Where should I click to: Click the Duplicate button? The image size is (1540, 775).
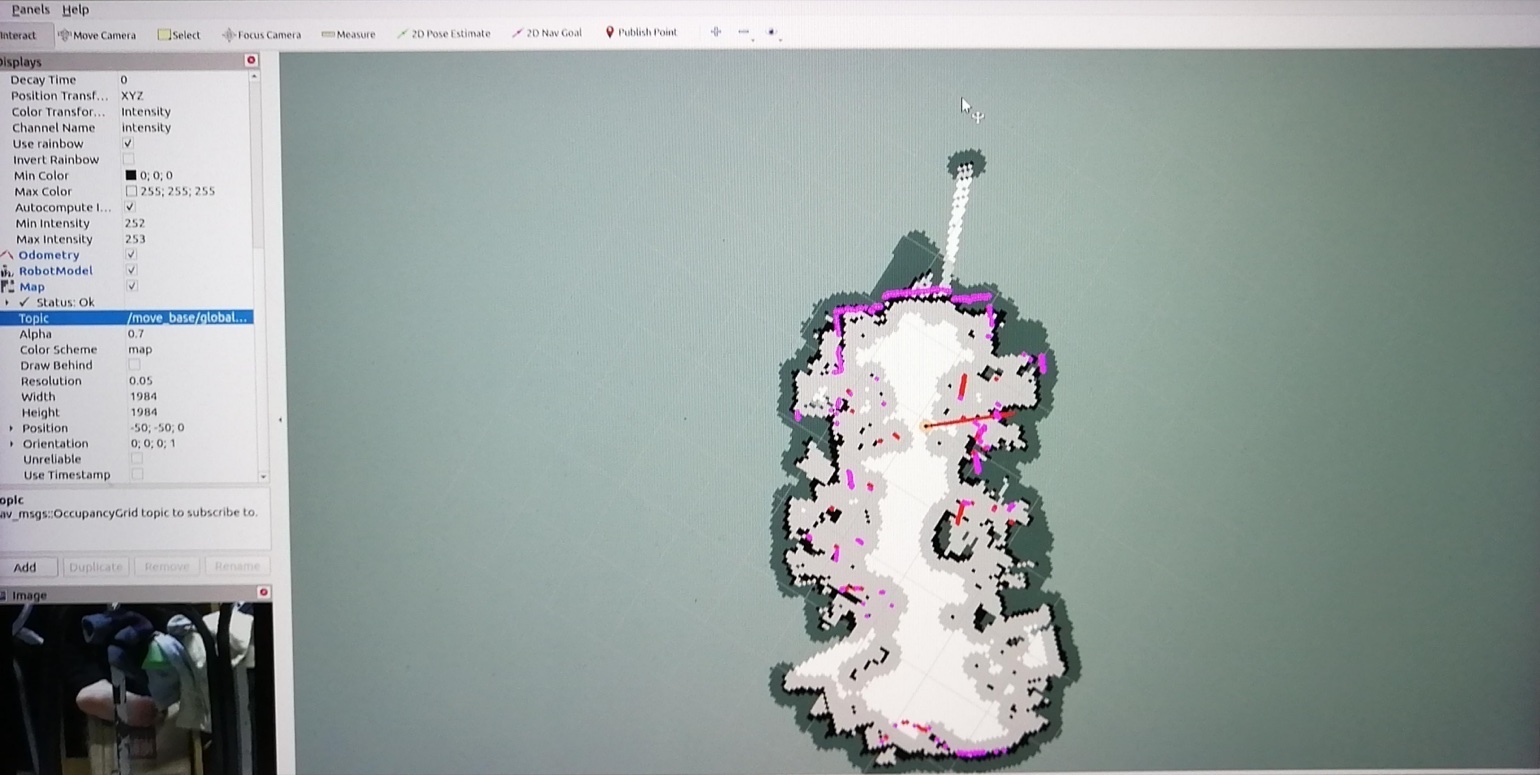coord(96,567)
